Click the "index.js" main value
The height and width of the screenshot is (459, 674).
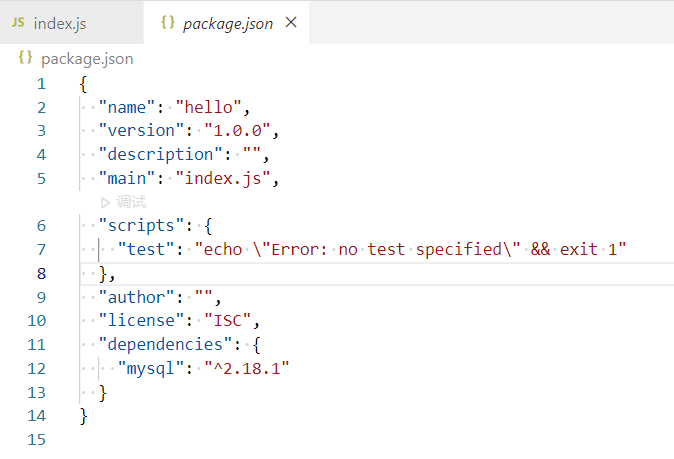click(223, 179)
